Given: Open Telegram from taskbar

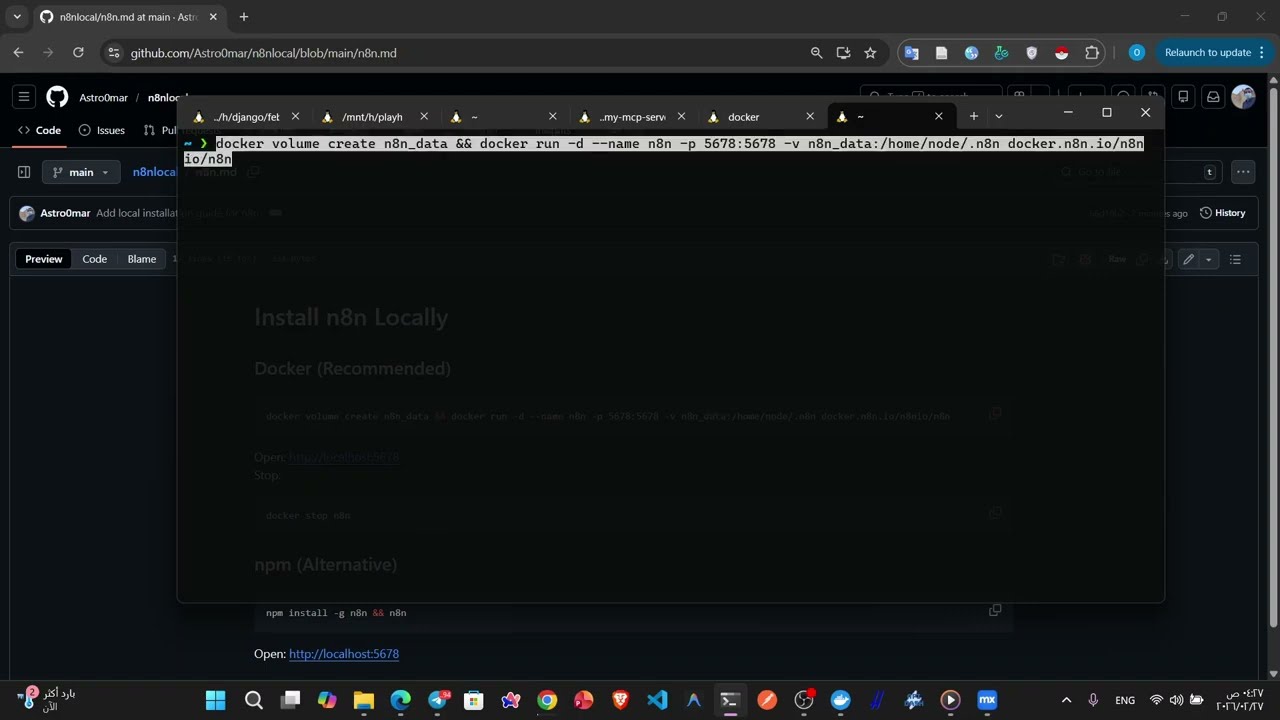Looking at the screenshot, I should [437, 700].
